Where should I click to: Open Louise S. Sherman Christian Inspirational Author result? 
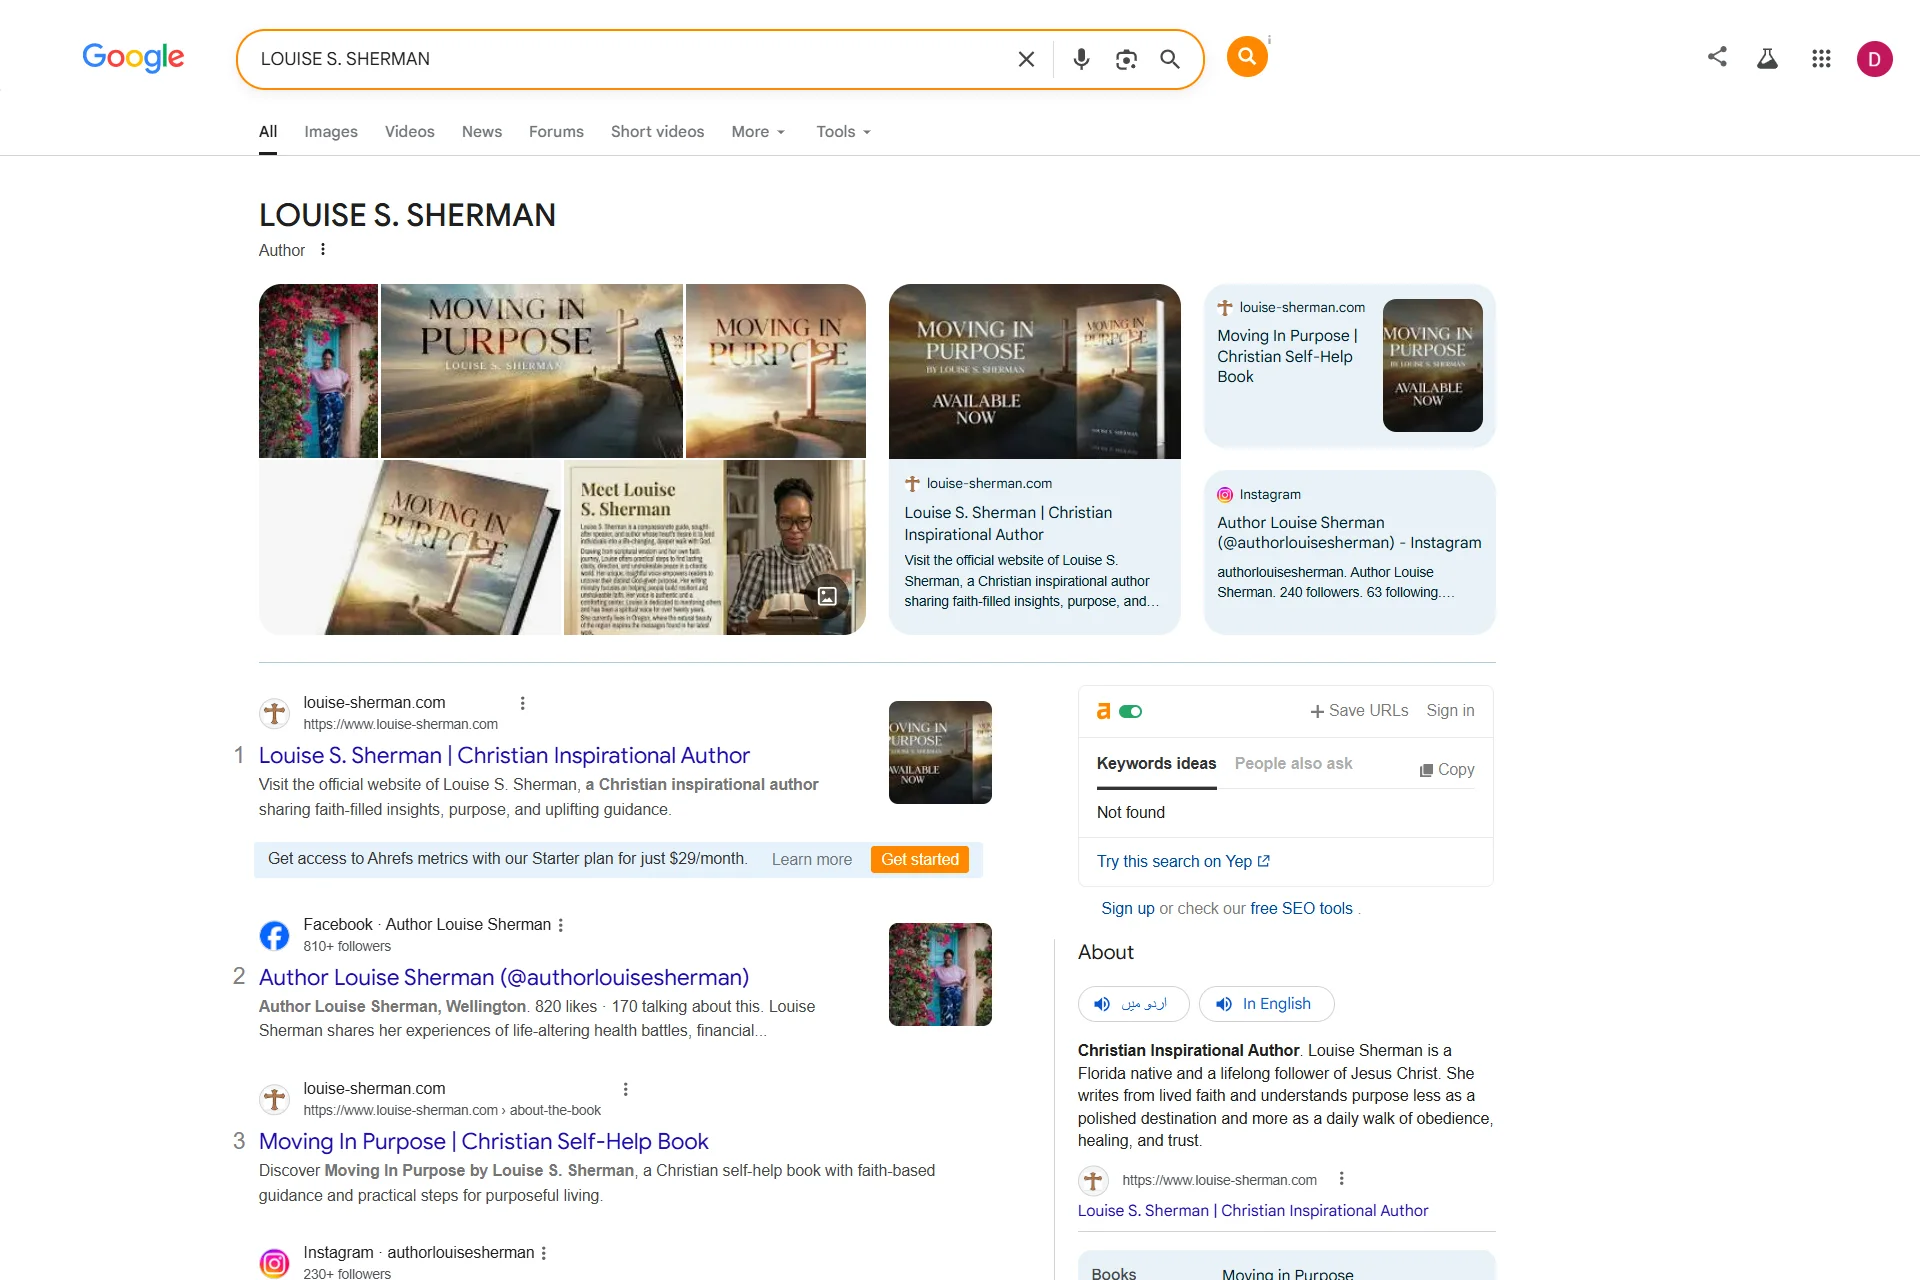(x=504, y=756)
